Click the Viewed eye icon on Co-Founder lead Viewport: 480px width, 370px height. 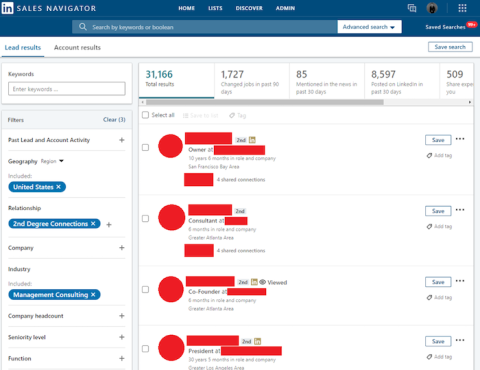(263, 282)
